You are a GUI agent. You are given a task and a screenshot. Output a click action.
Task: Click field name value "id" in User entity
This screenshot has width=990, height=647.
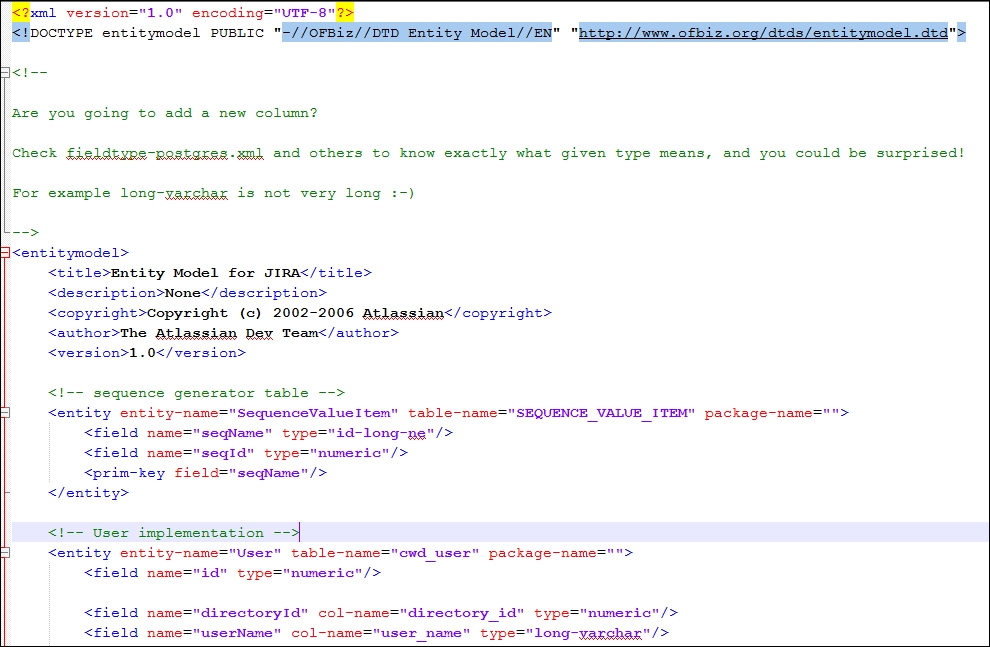[210, 573]
